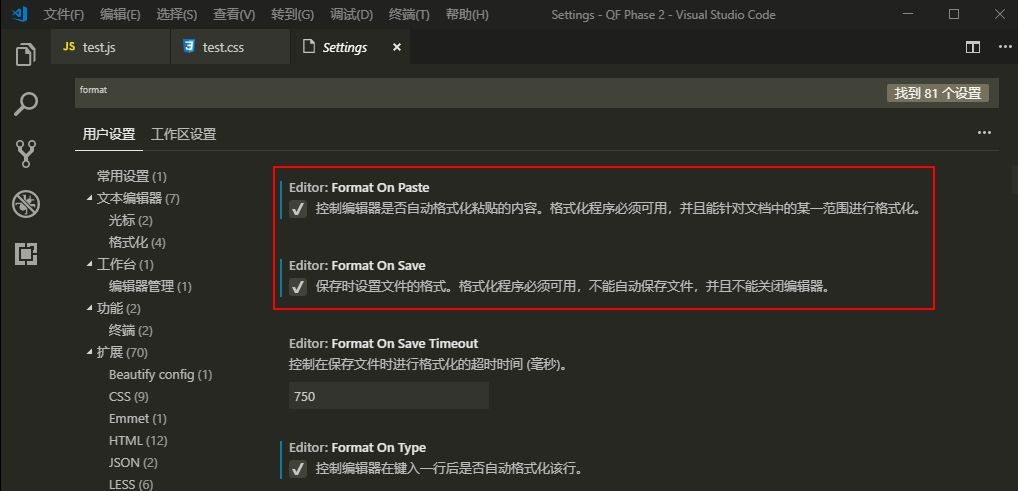This screenshot has height=491, width=1018.
Task: Open editor more actions ellipsis in tab bar
Action: click(x=1004, y=47)
